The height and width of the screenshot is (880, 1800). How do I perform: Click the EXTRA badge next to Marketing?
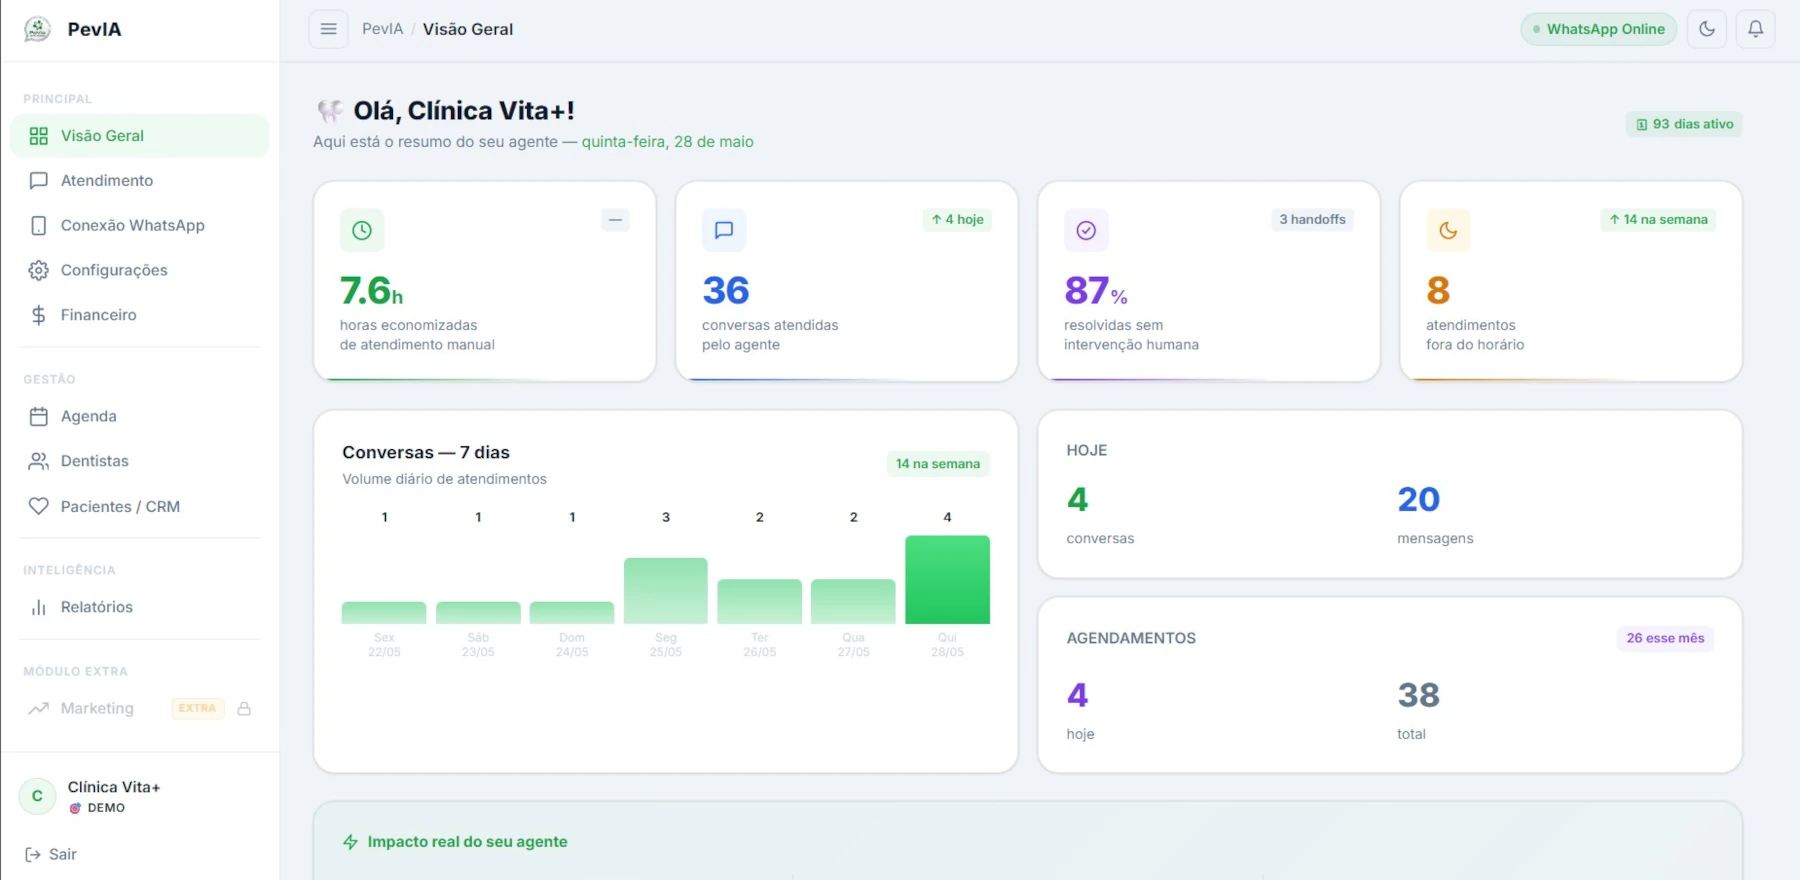point(197,708)
